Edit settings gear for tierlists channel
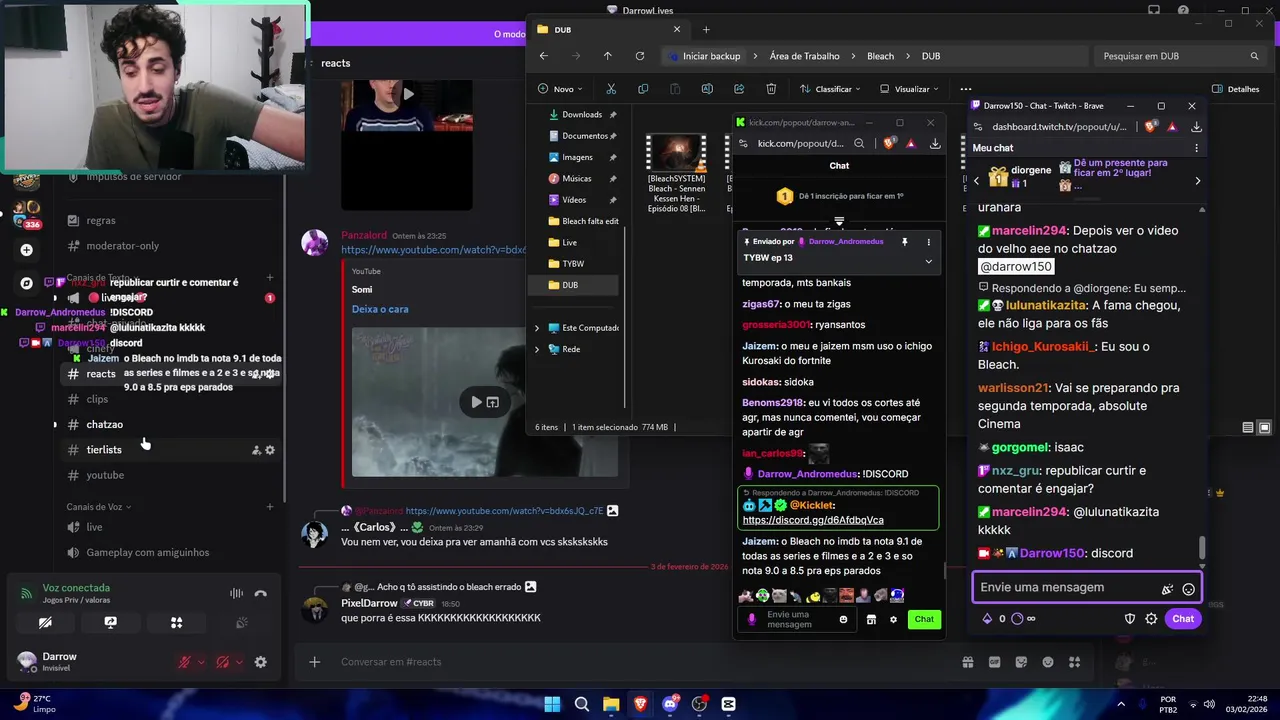 tap(270, 450)
